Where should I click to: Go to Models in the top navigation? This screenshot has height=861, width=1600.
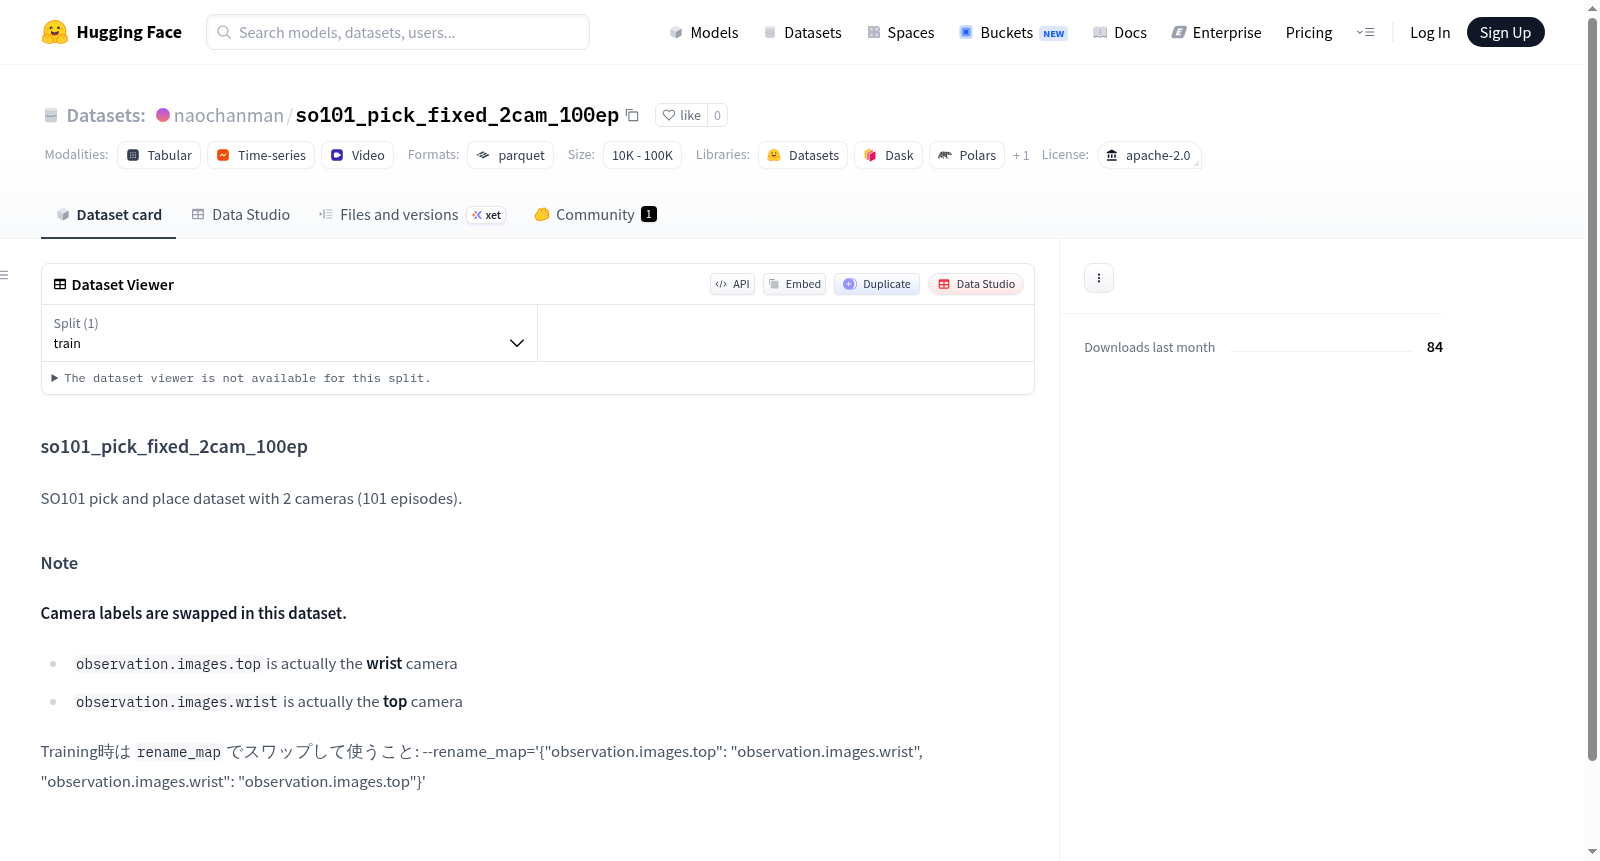[x=704, y=32]
